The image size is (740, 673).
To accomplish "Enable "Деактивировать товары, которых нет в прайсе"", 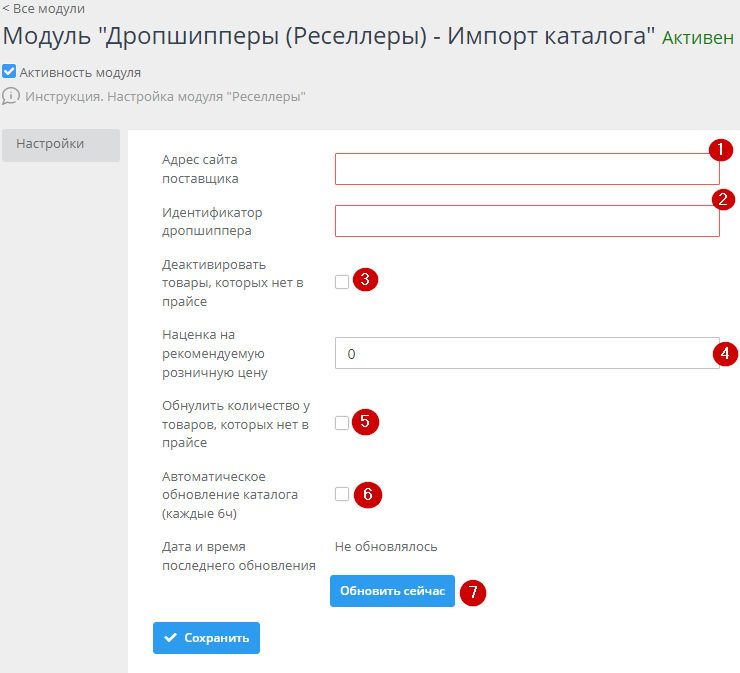I will 342,282.
